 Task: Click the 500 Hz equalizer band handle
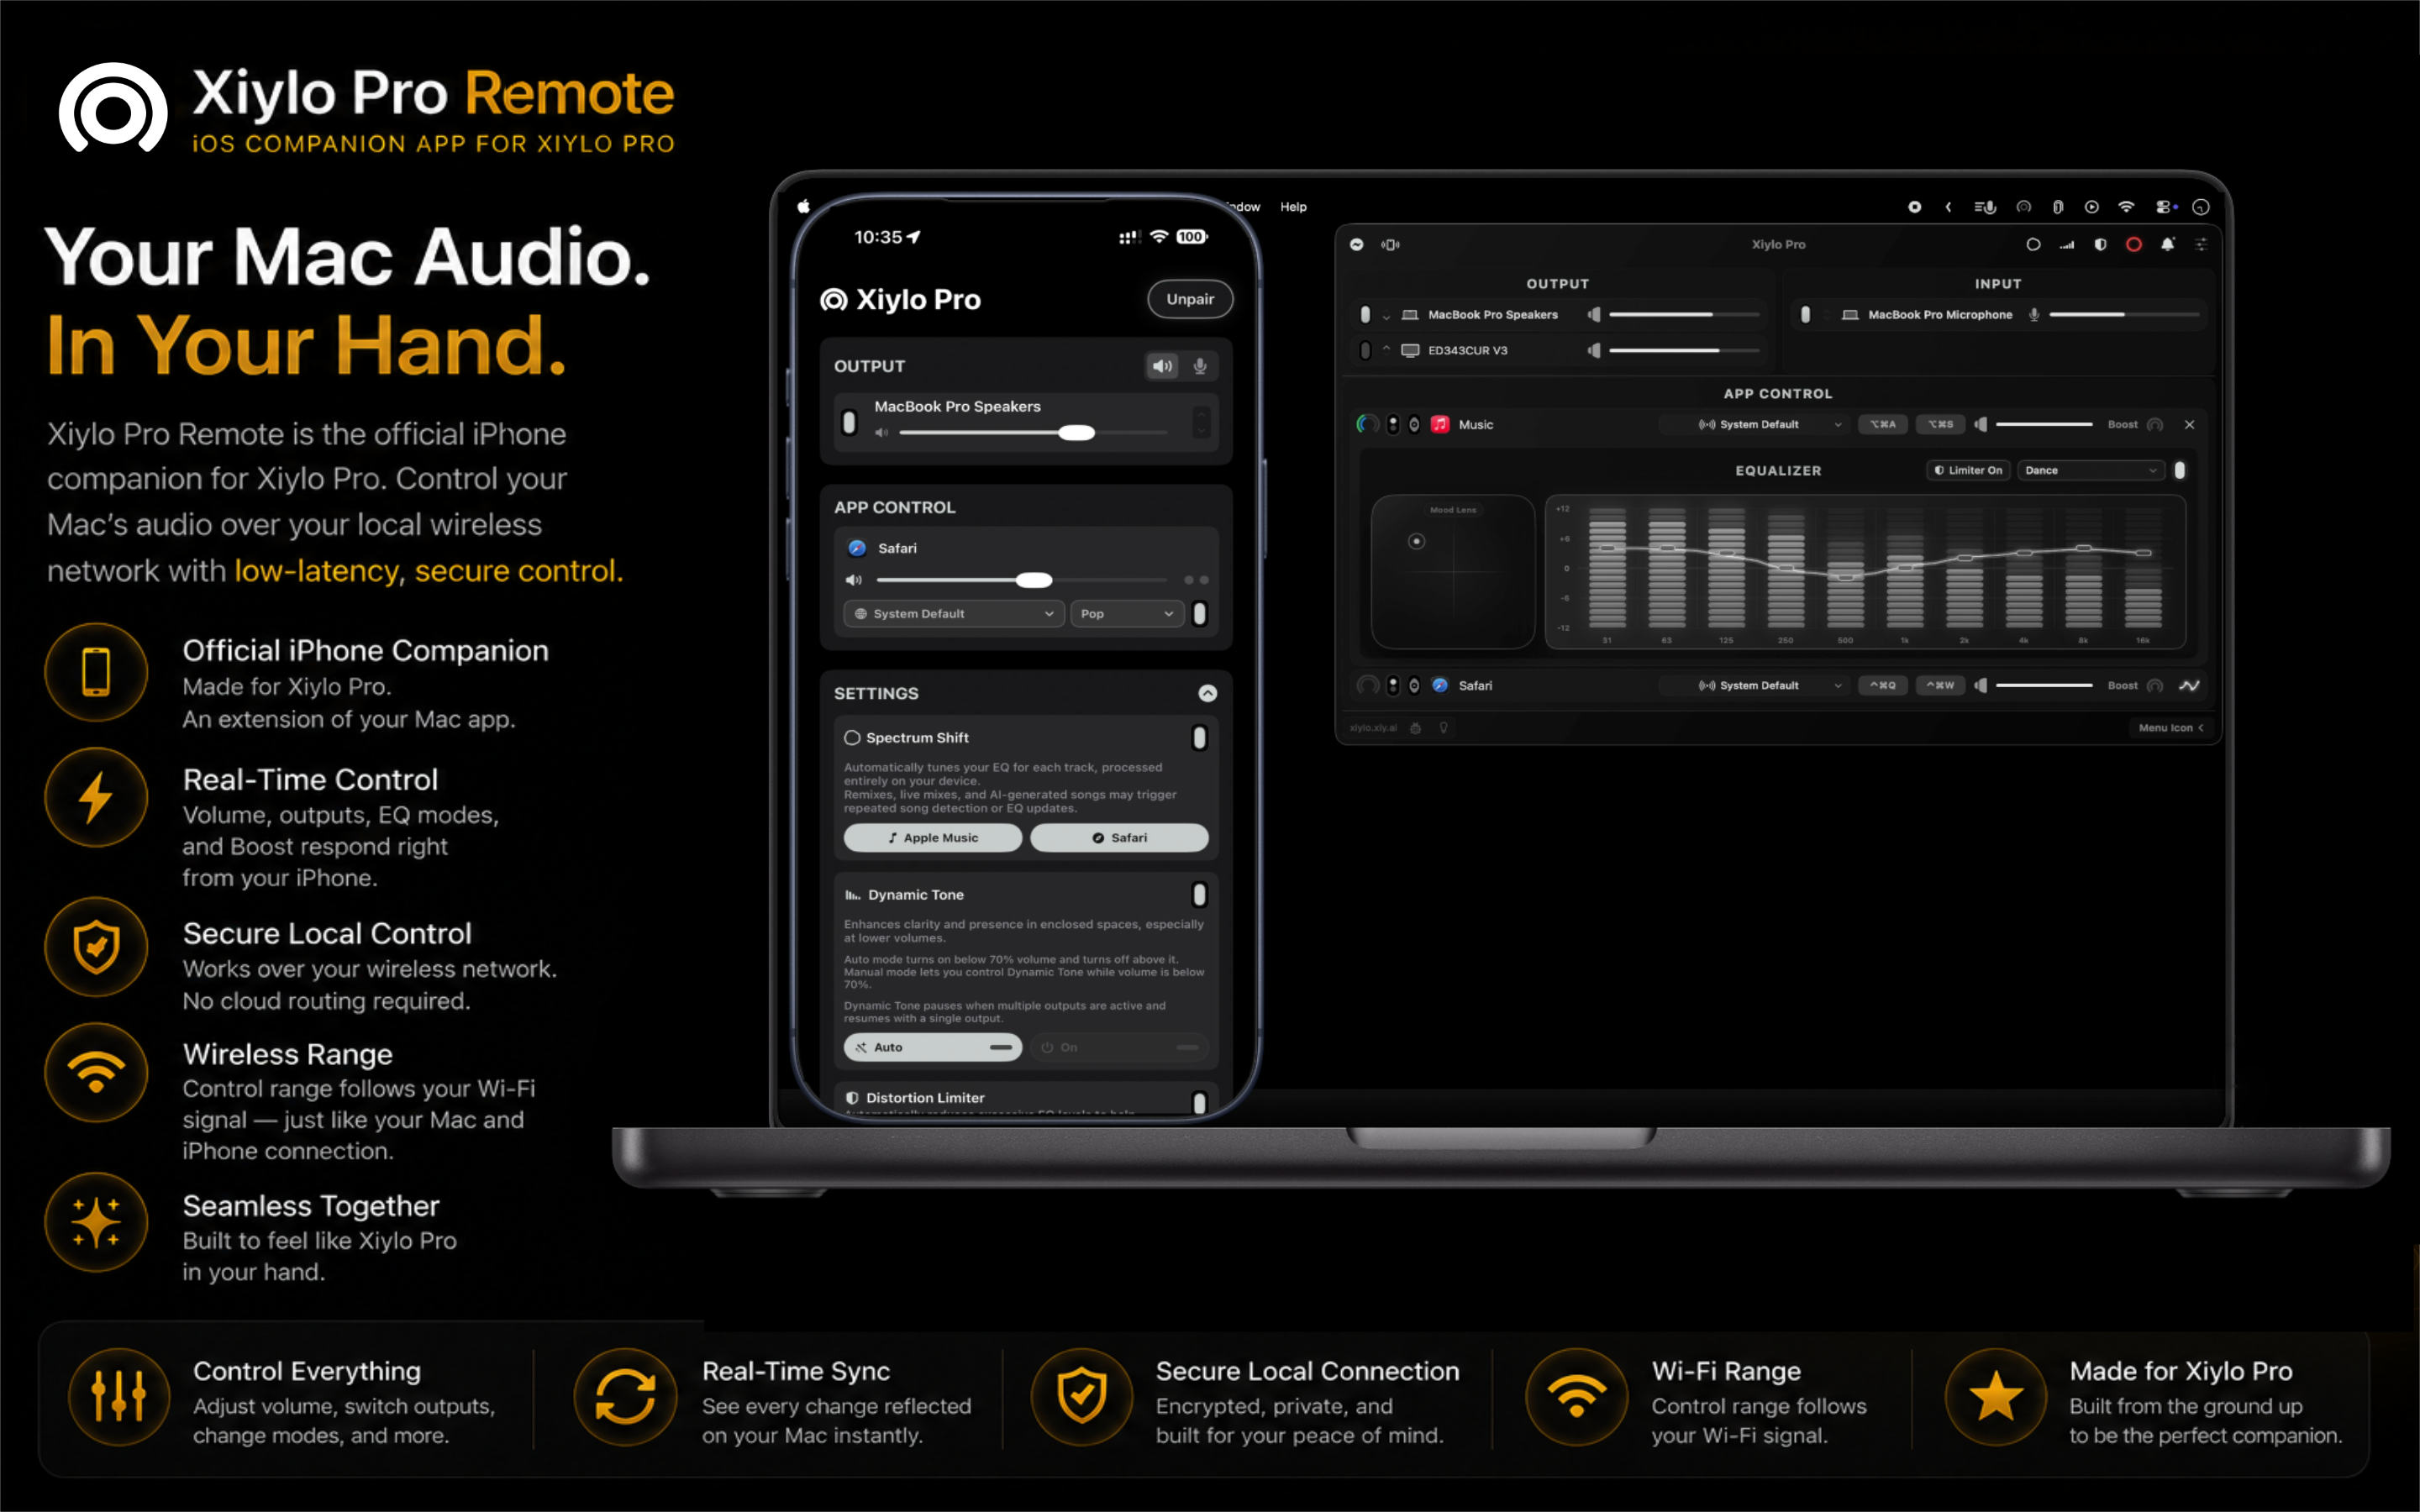click(1845, 577)
